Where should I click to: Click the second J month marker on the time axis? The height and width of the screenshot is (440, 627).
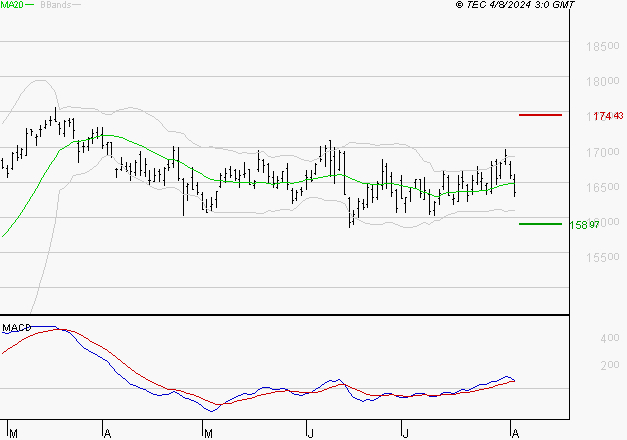[x=405, y=434]
